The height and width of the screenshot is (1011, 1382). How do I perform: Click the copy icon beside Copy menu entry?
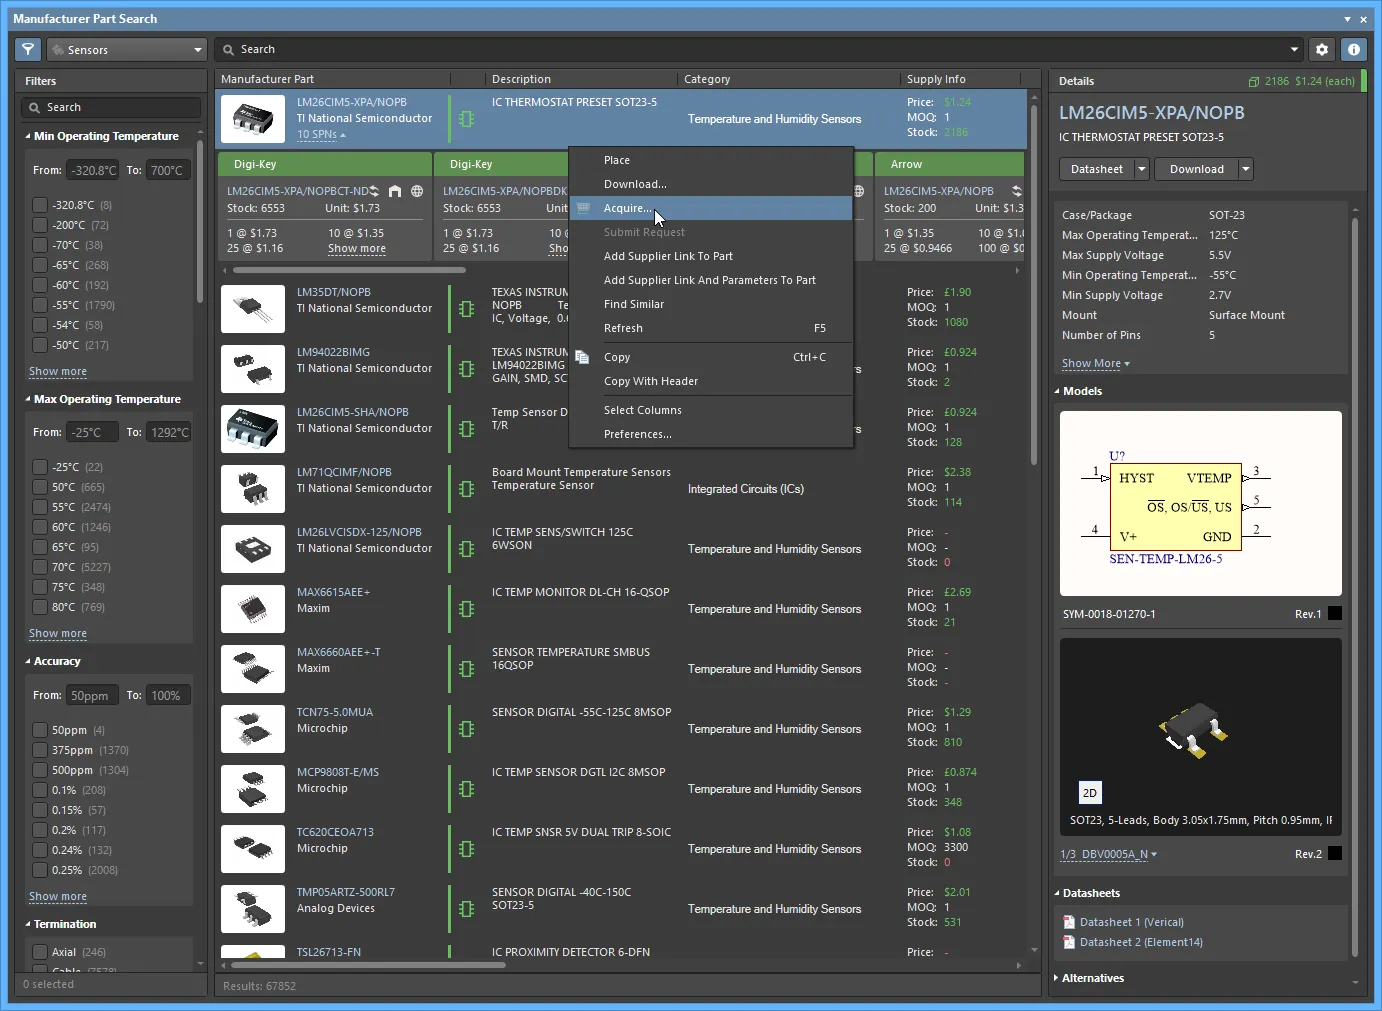pyautogui.click(x=582, y=357)
